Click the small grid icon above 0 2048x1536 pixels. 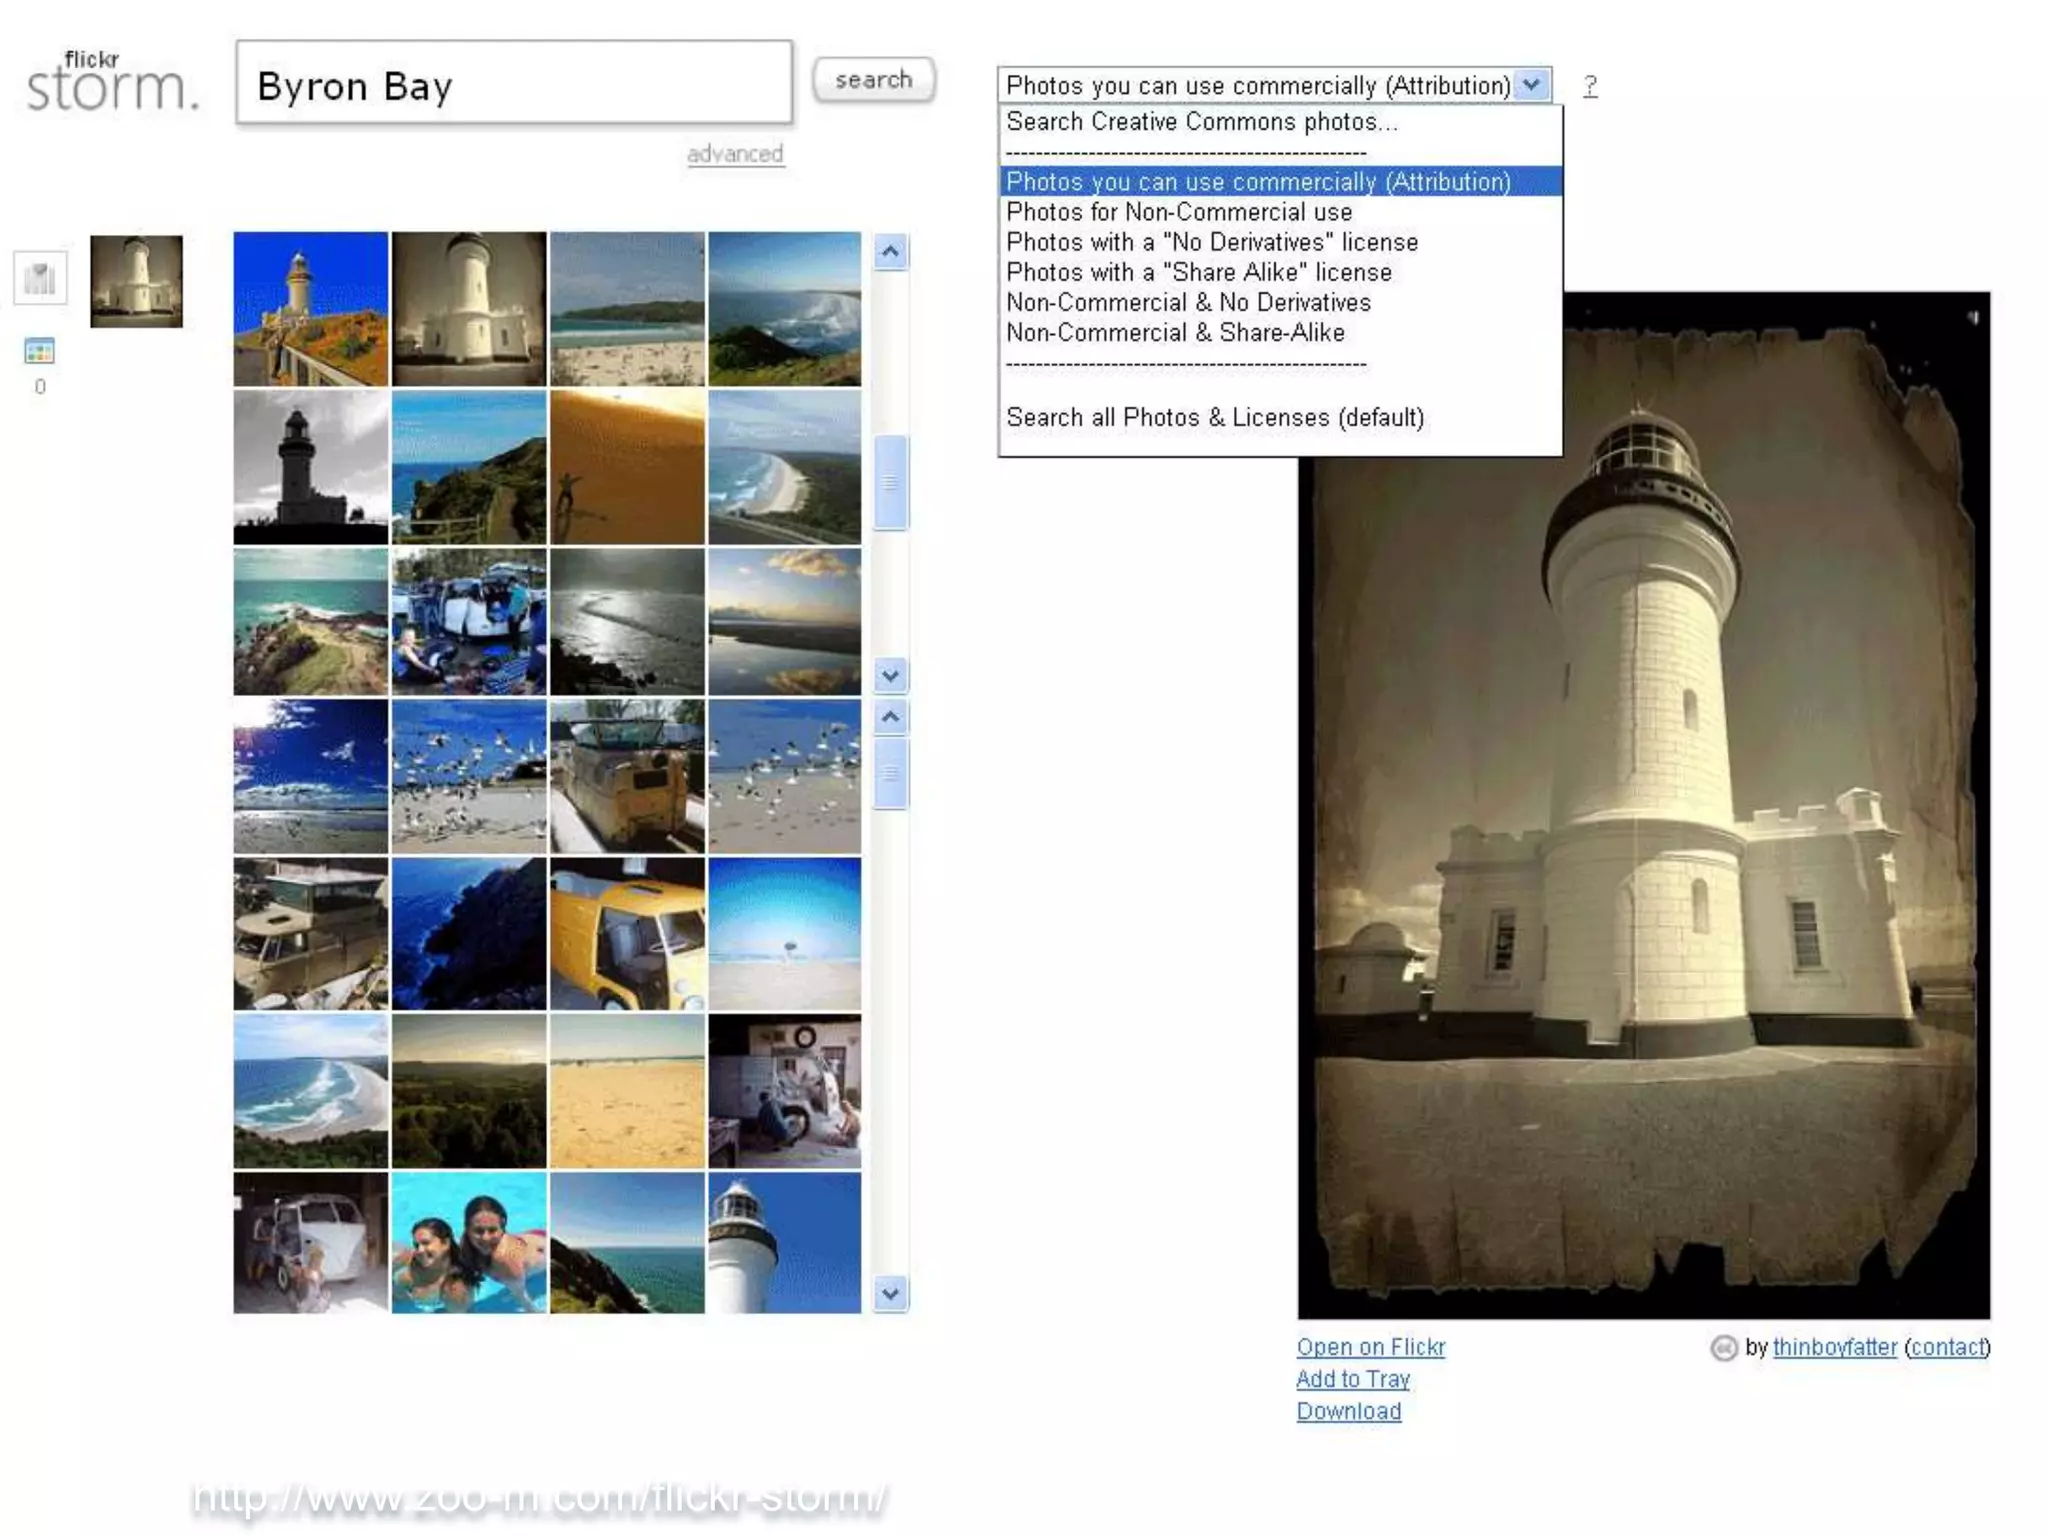(39, 351)
